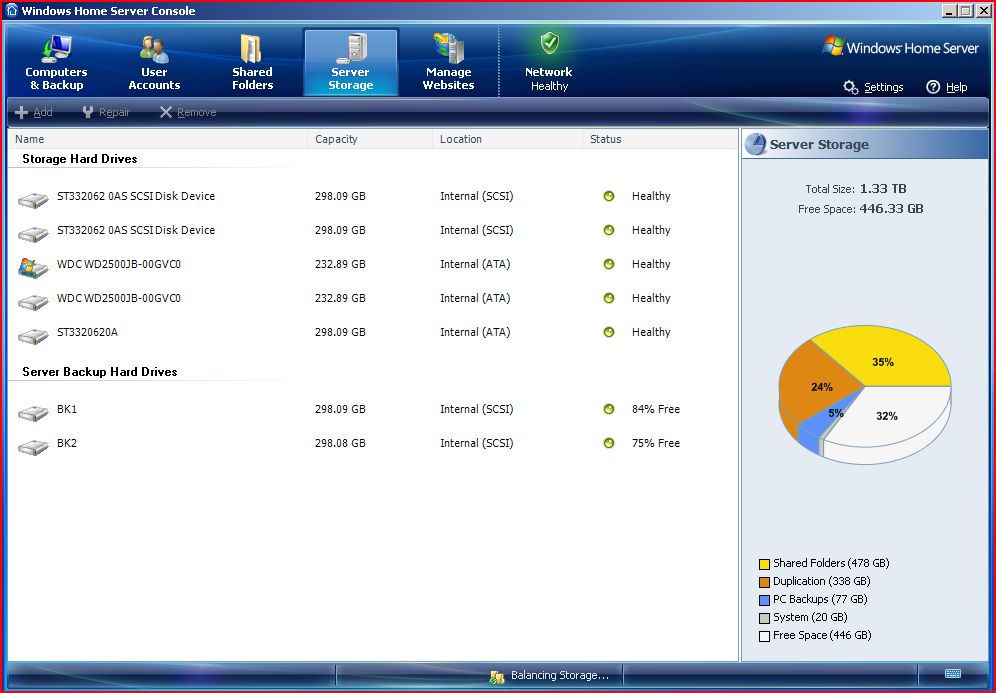The width and height of the screenshot is (996, 693).
Task: Click the Balancing Storage status bar icon
Action: [x=497, y=676]
